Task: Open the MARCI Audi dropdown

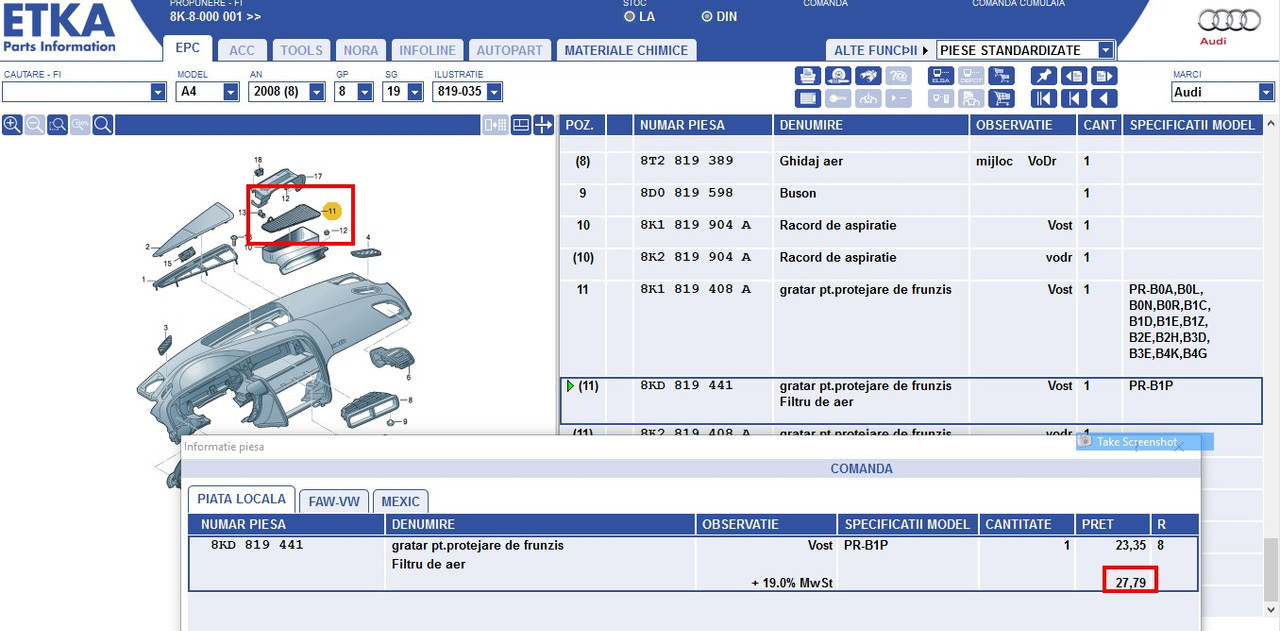Action: 1266,92
